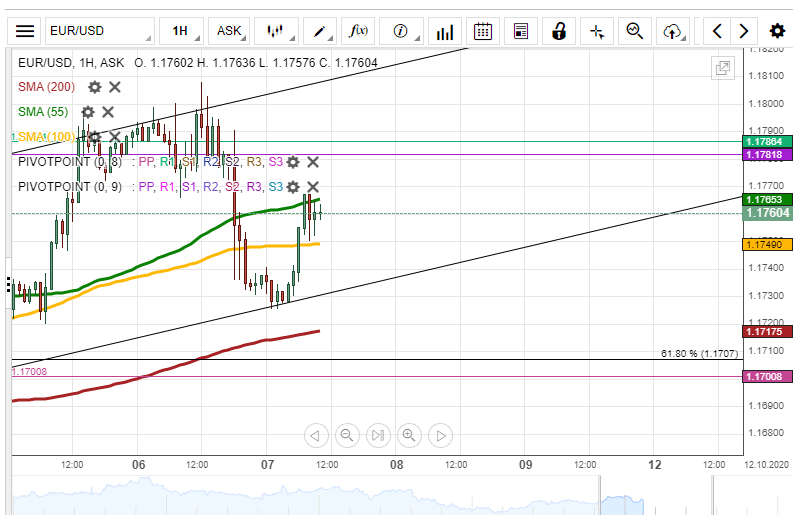Open the calendar icon
This screenshot has height=520, width=800.
click(x=483, y=31)
